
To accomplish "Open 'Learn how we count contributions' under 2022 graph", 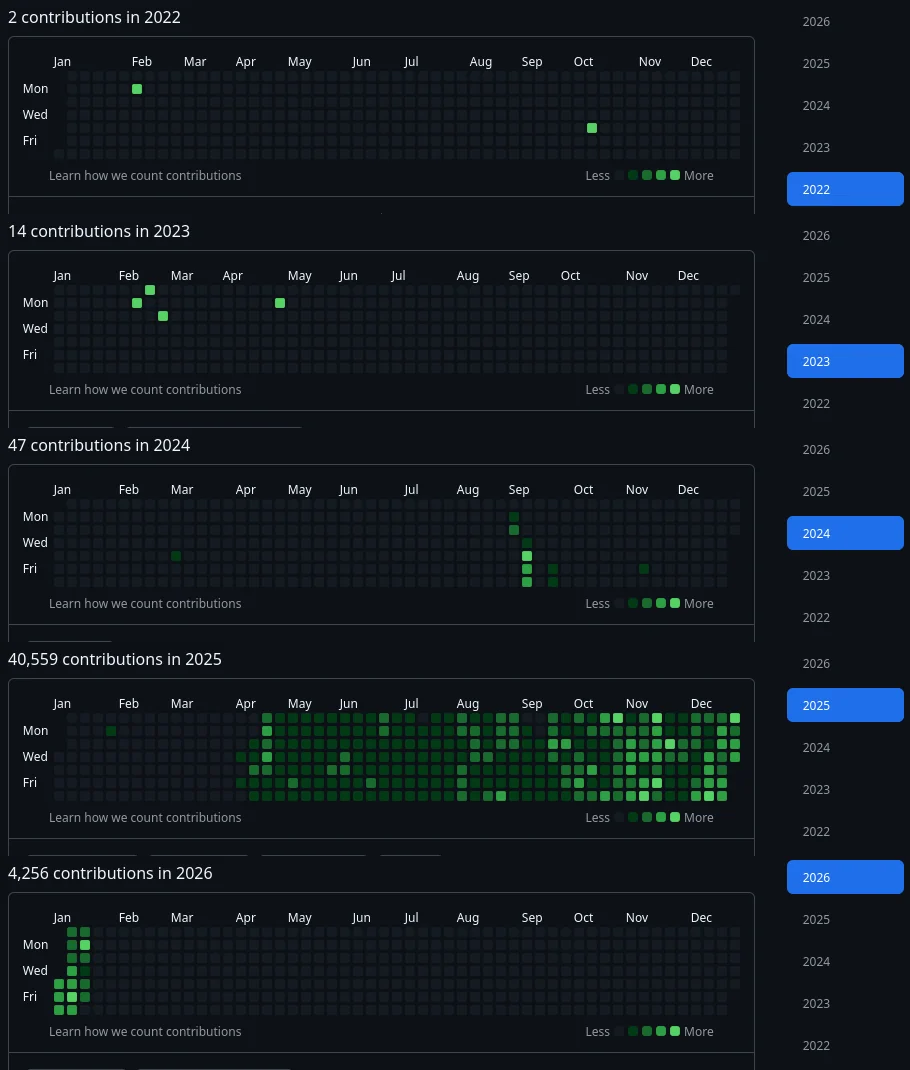I will (x=145, y=175).
